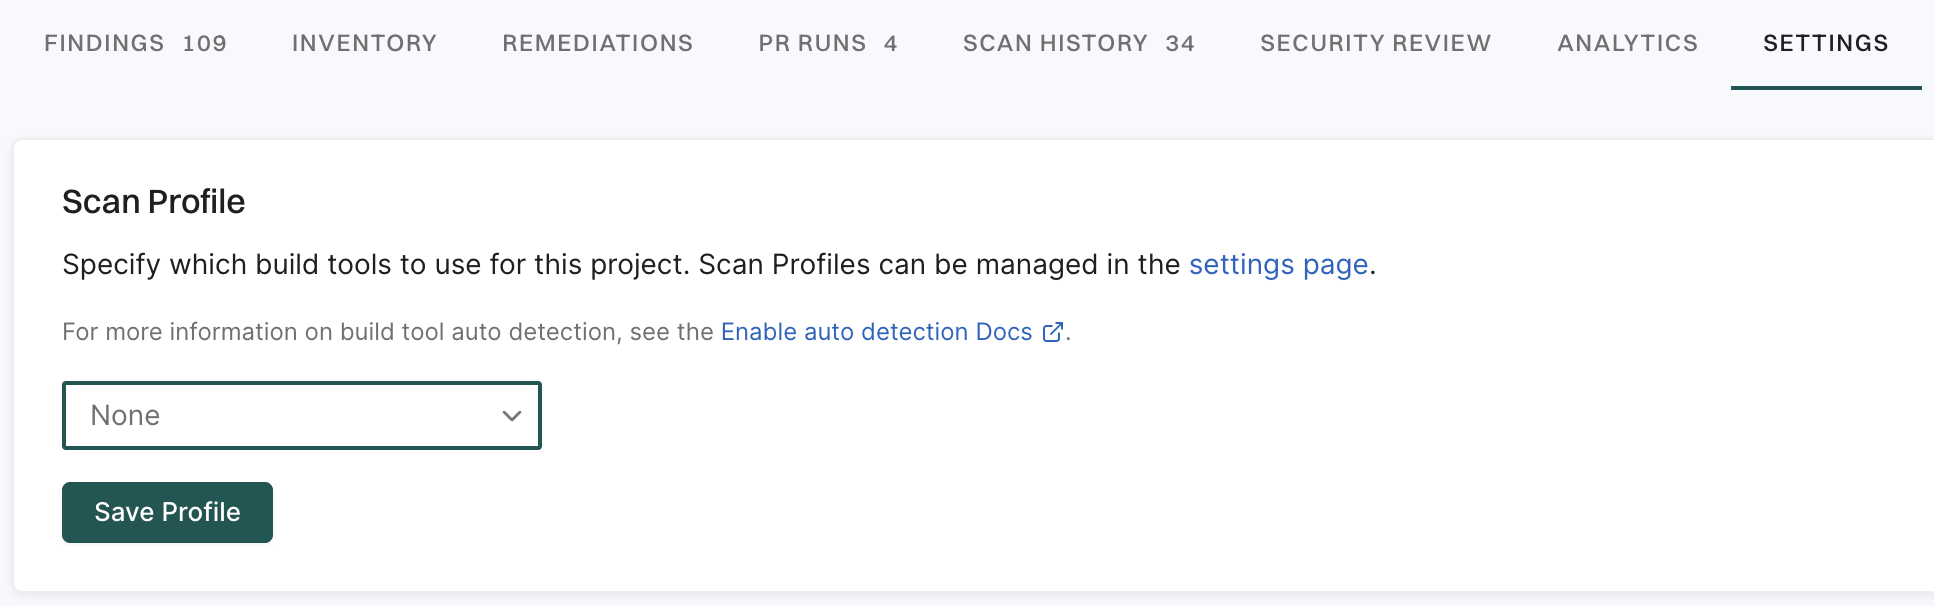The width and height of the screenshot is (1934, 606).
Task: Open SCAN HISTORY tab
Action: pos(1078,43)
